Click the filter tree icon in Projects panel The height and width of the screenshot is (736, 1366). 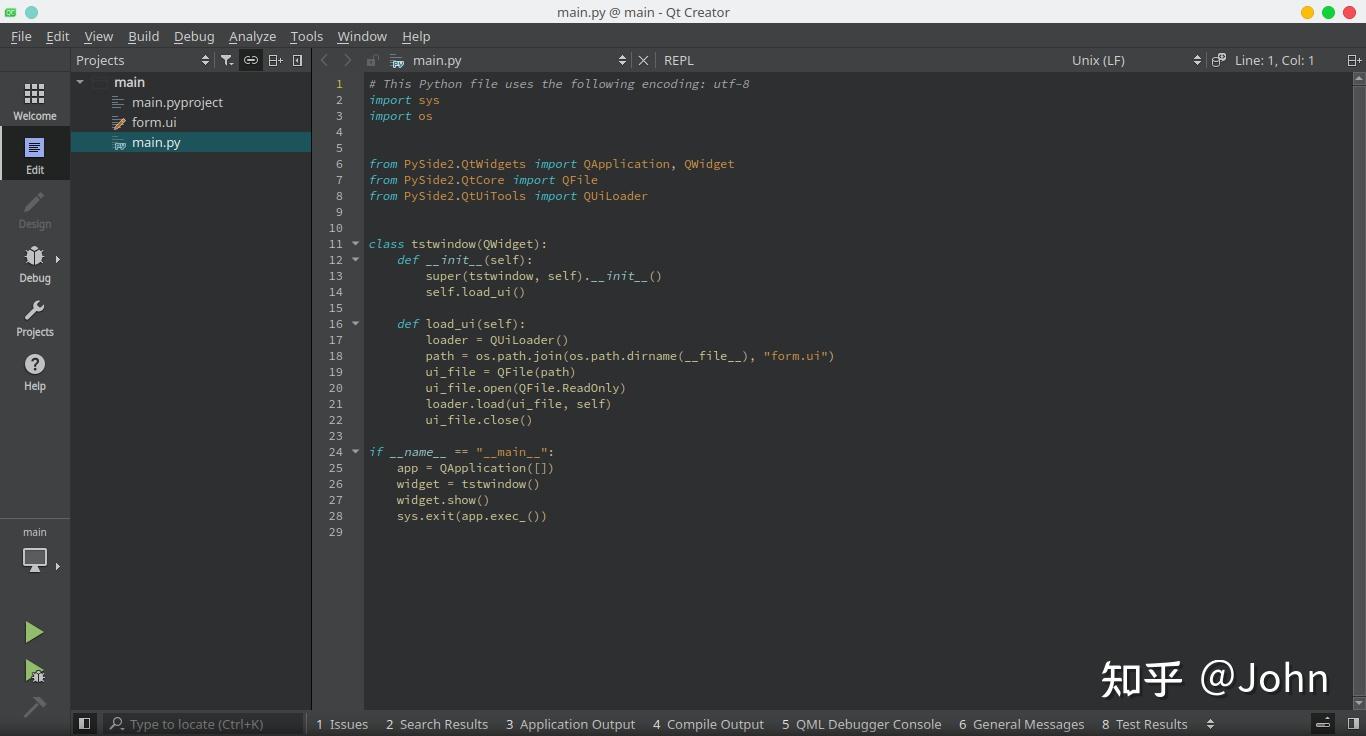coord(227,60)
